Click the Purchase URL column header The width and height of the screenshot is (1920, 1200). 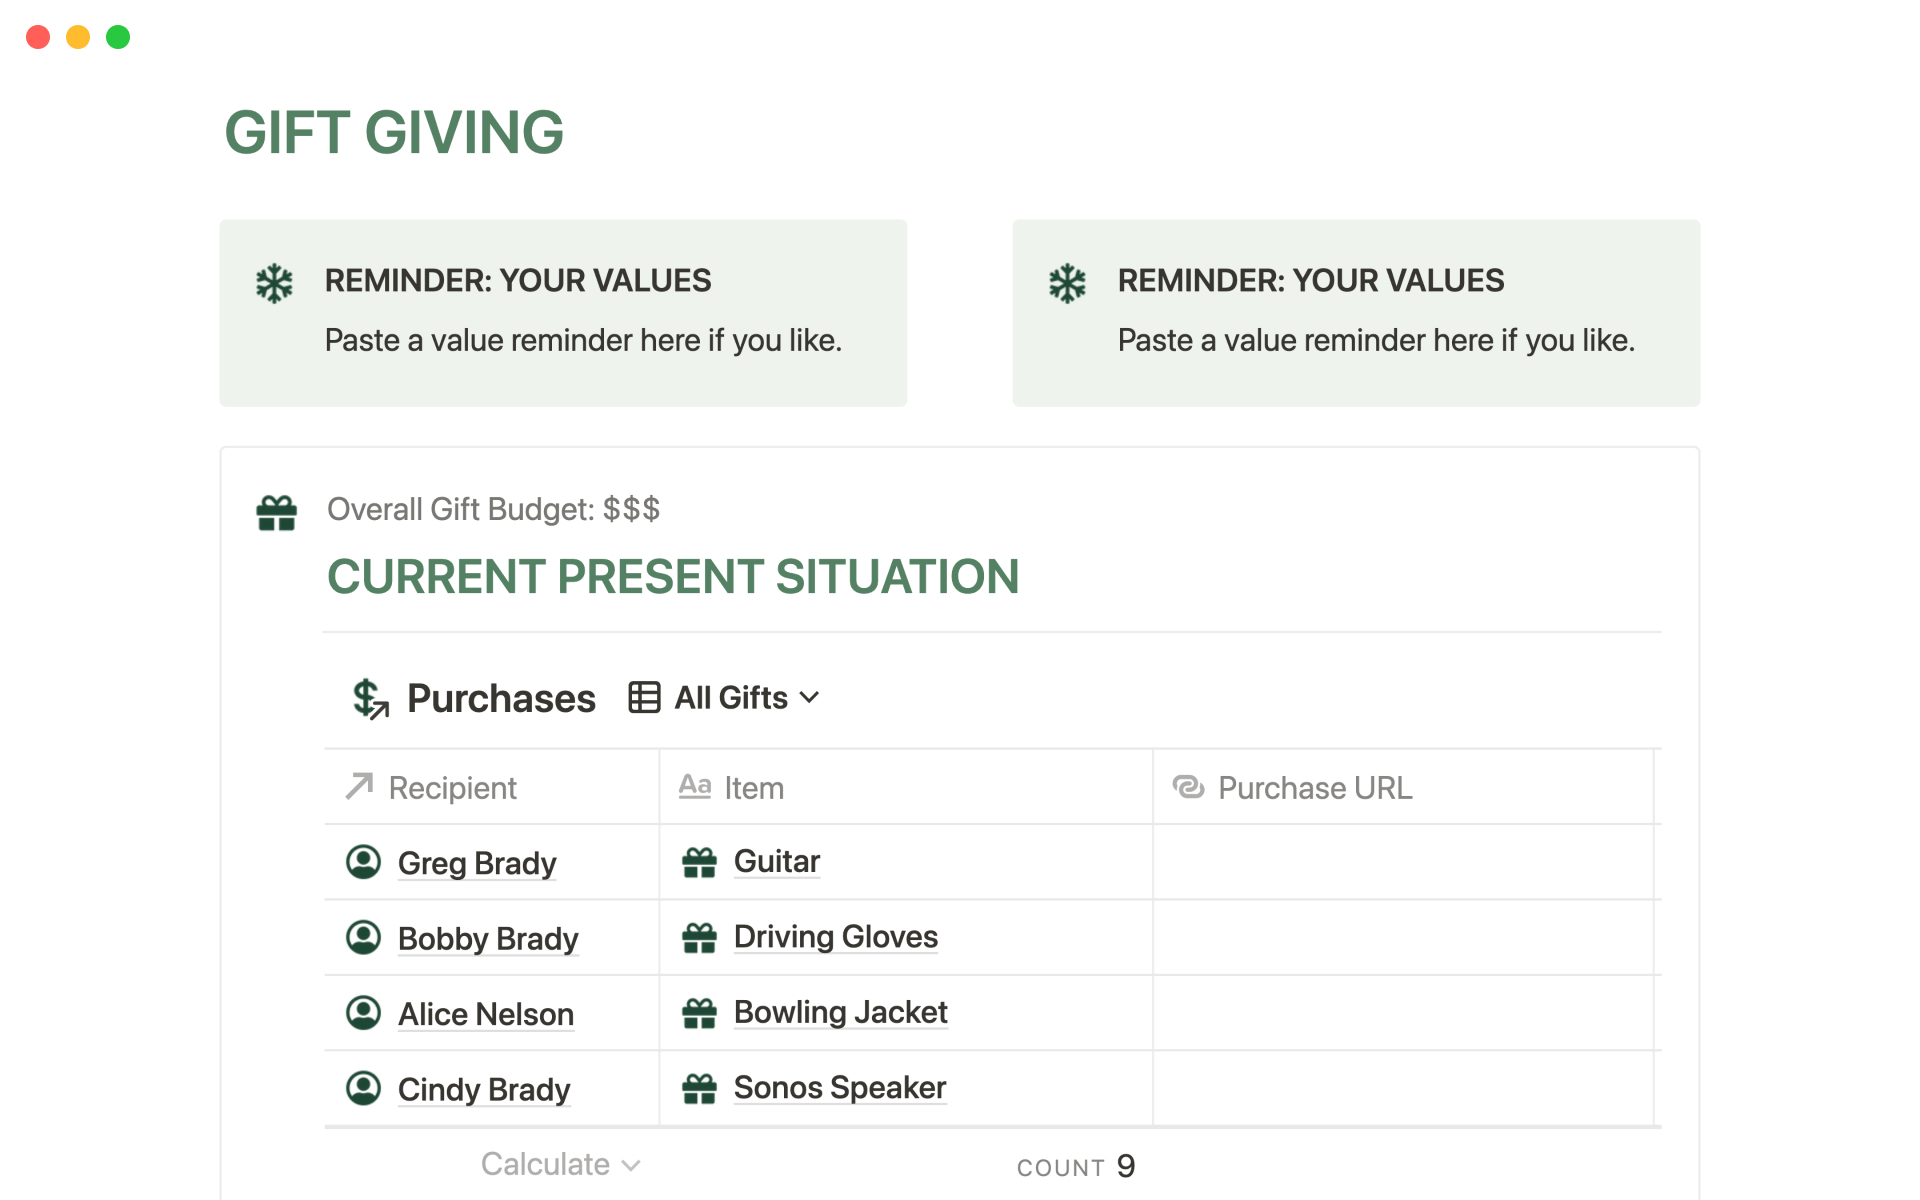(1314, 788)
